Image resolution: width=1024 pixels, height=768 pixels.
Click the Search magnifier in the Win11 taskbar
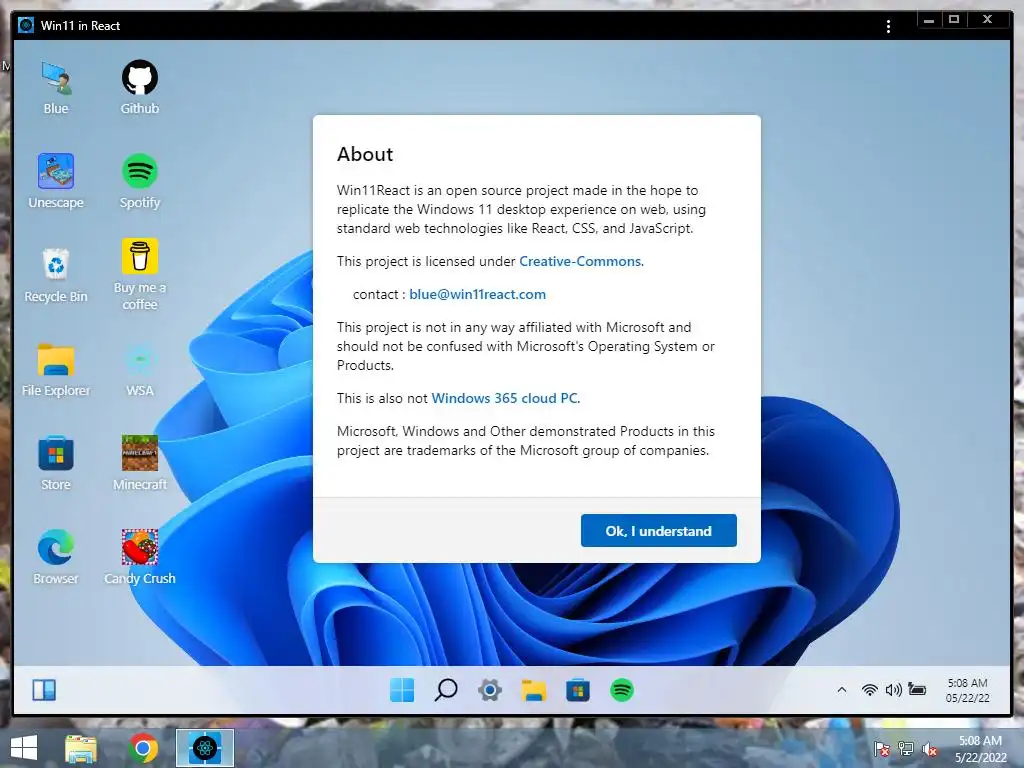pyautogui.click(x=446, y=690)
